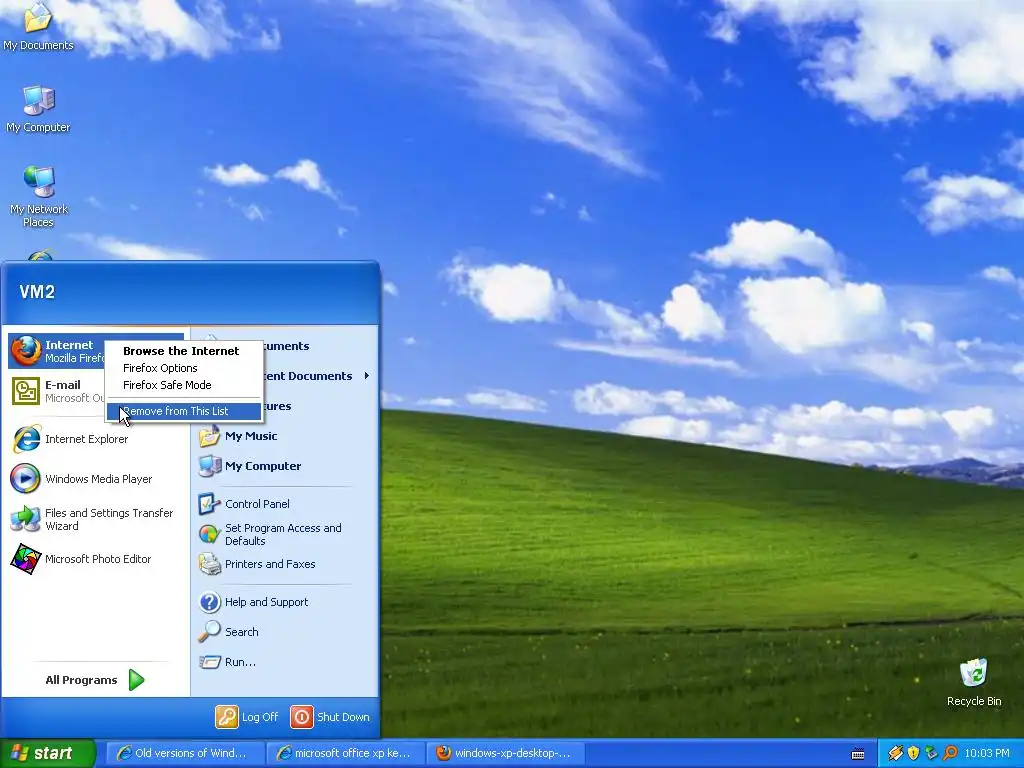Click the Run... label
This screenshot has width=1024, height=768.
tap(240, 662)
